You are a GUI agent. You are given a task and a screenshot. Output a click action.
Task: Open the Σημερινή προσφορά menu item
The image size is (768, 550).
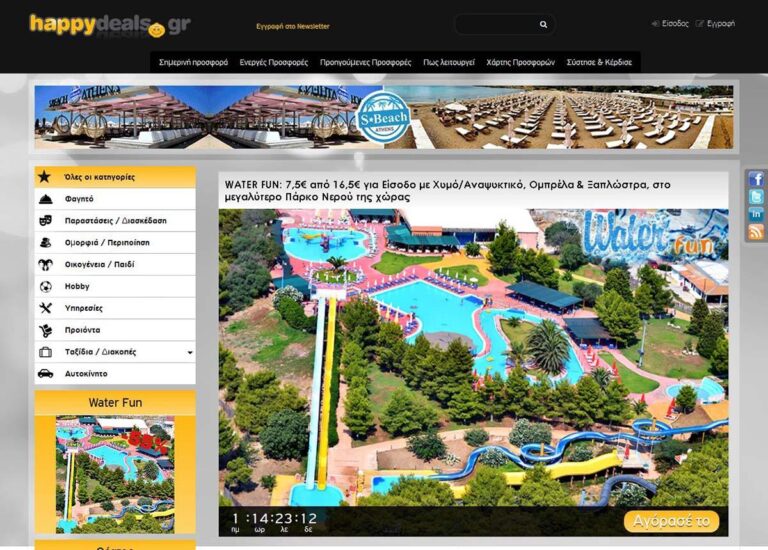[193, 62]
